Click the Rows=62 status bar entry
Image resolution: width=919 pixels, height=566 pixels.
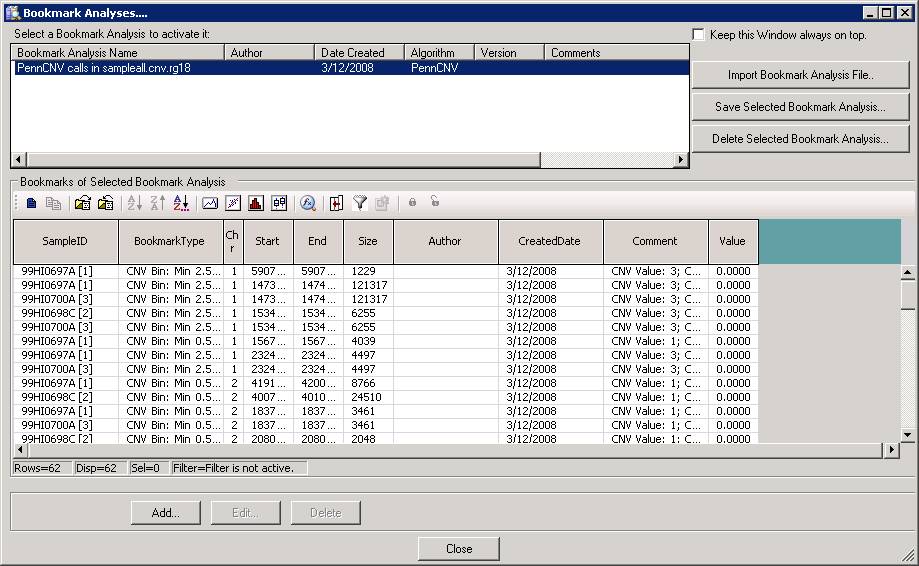pyautogui.click(x=43, y=468)
